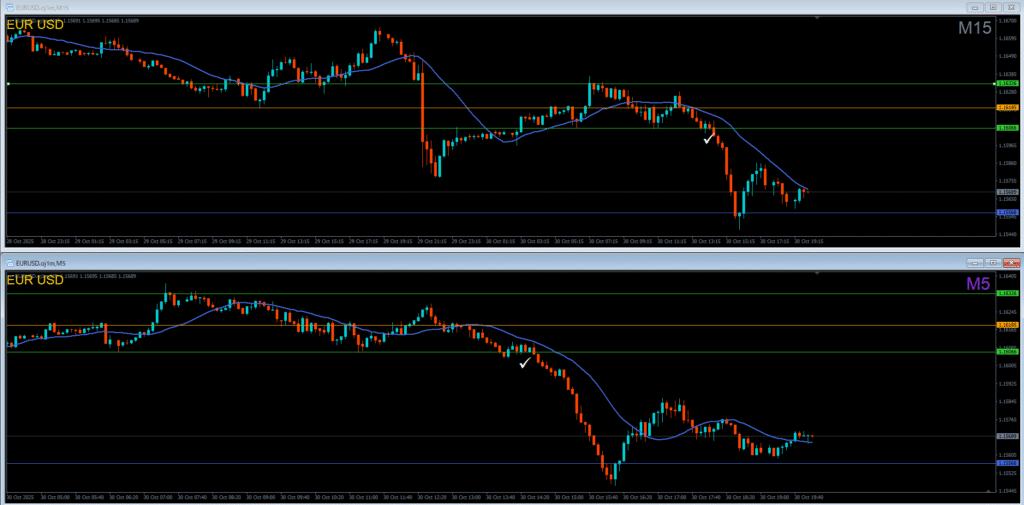Select the blue price level label on M15
1024x505 pixels.
(1007, 213)
